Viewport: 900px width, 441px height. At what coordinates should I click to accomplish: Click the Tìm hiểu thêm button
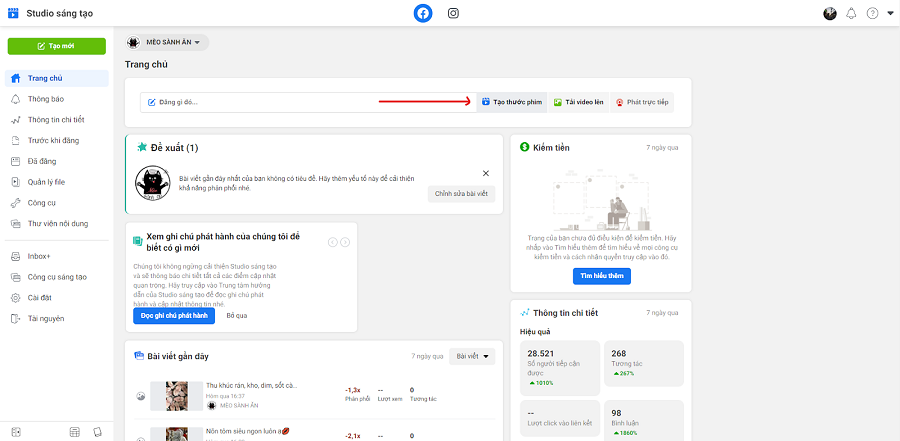click(x=602, y=276)
